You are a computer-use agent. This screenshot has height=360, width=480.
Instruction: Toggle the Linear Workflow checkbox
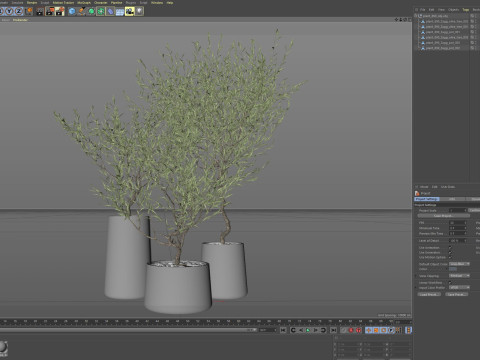(450, 282)
